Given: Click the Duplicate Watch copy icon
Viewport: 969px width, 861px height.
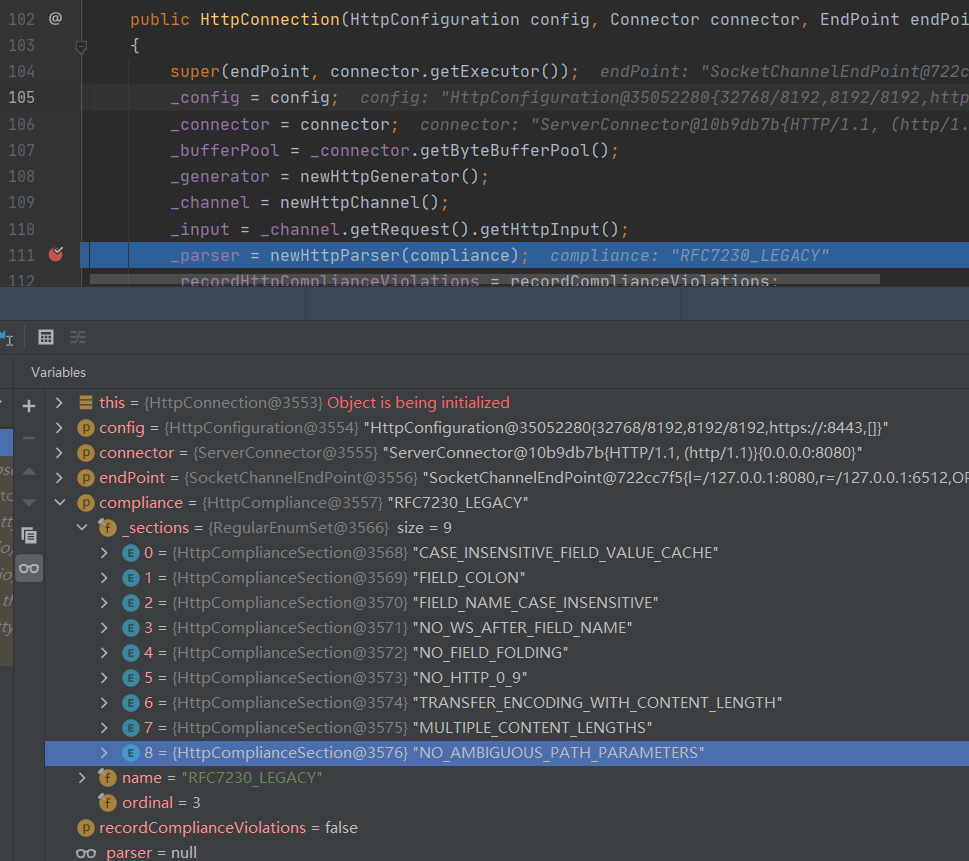Looking at the screenshot, I should point(29,535).
